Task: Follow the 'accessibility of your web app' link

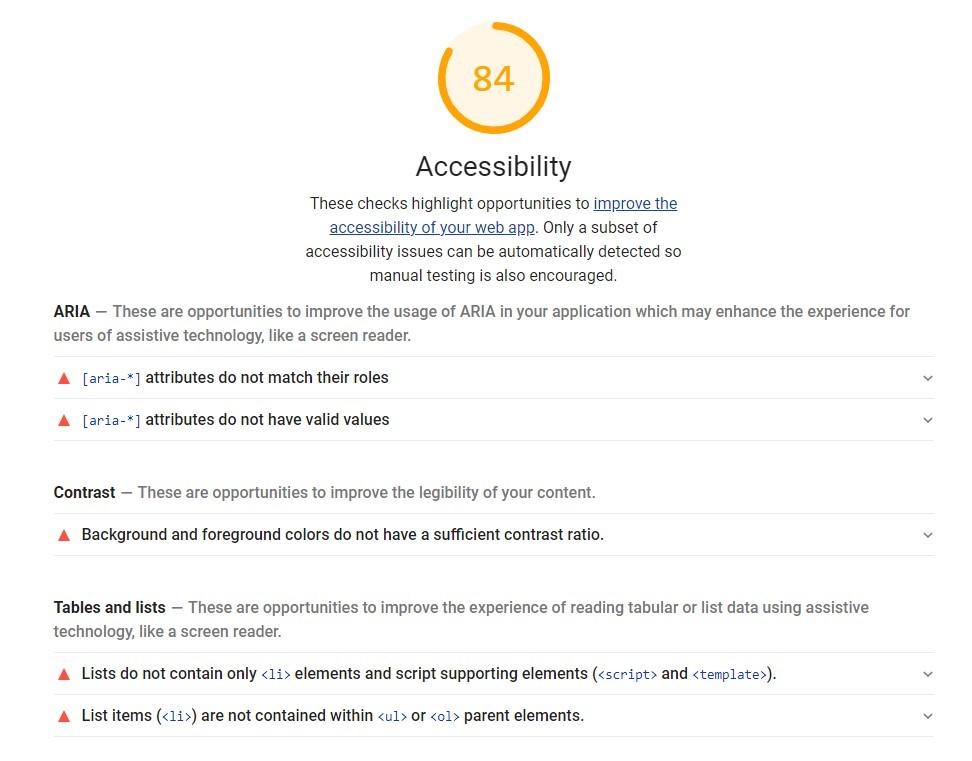Action: point(431,227)
